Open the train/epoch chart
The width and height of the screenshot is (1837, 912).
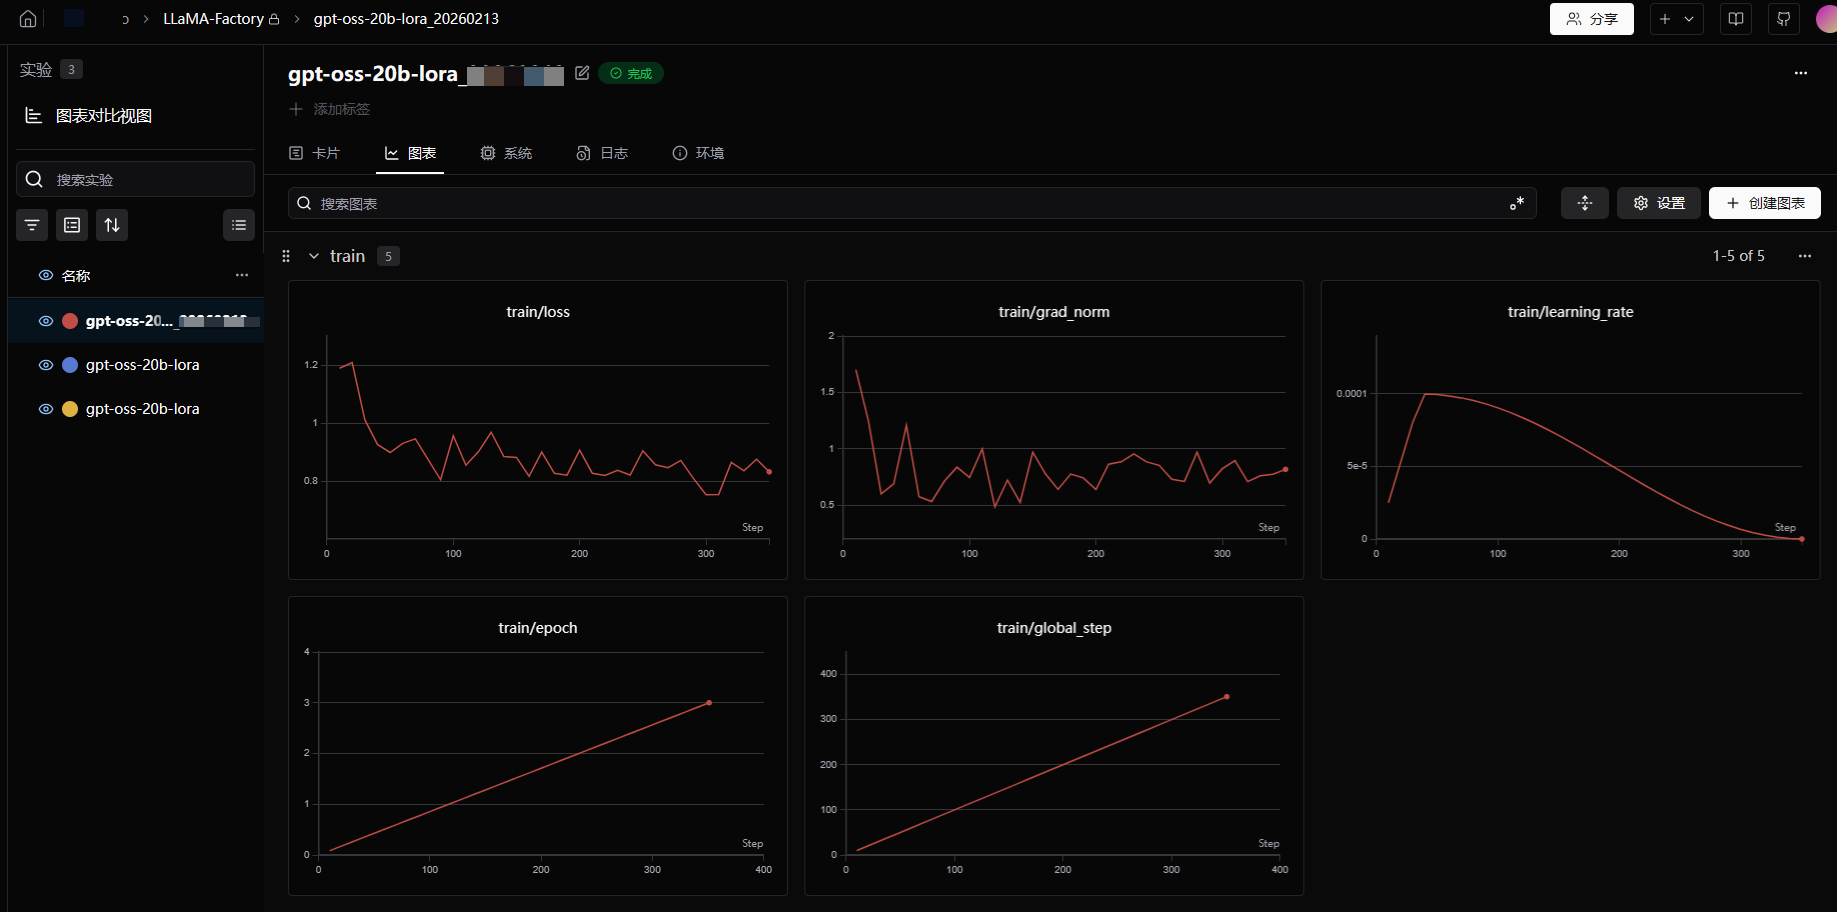point(538,746)
